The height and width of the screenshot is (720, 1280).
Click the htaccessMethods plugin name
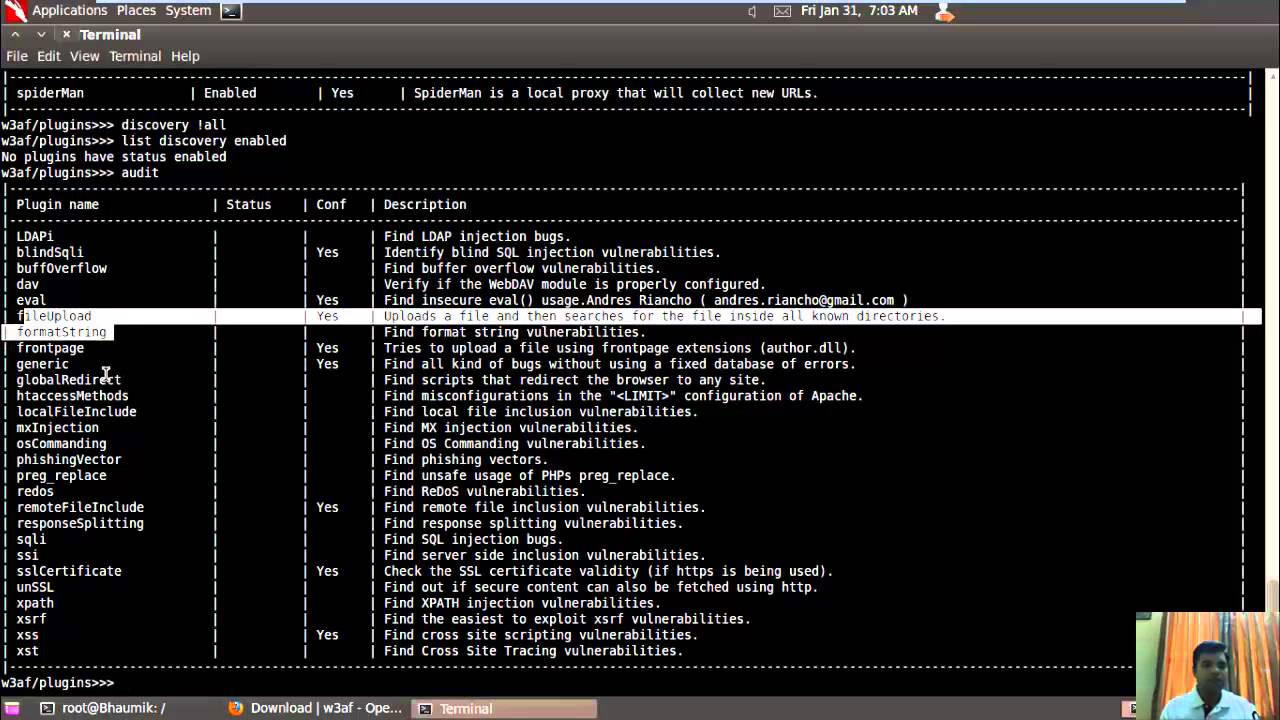click(x=72, y=396)
